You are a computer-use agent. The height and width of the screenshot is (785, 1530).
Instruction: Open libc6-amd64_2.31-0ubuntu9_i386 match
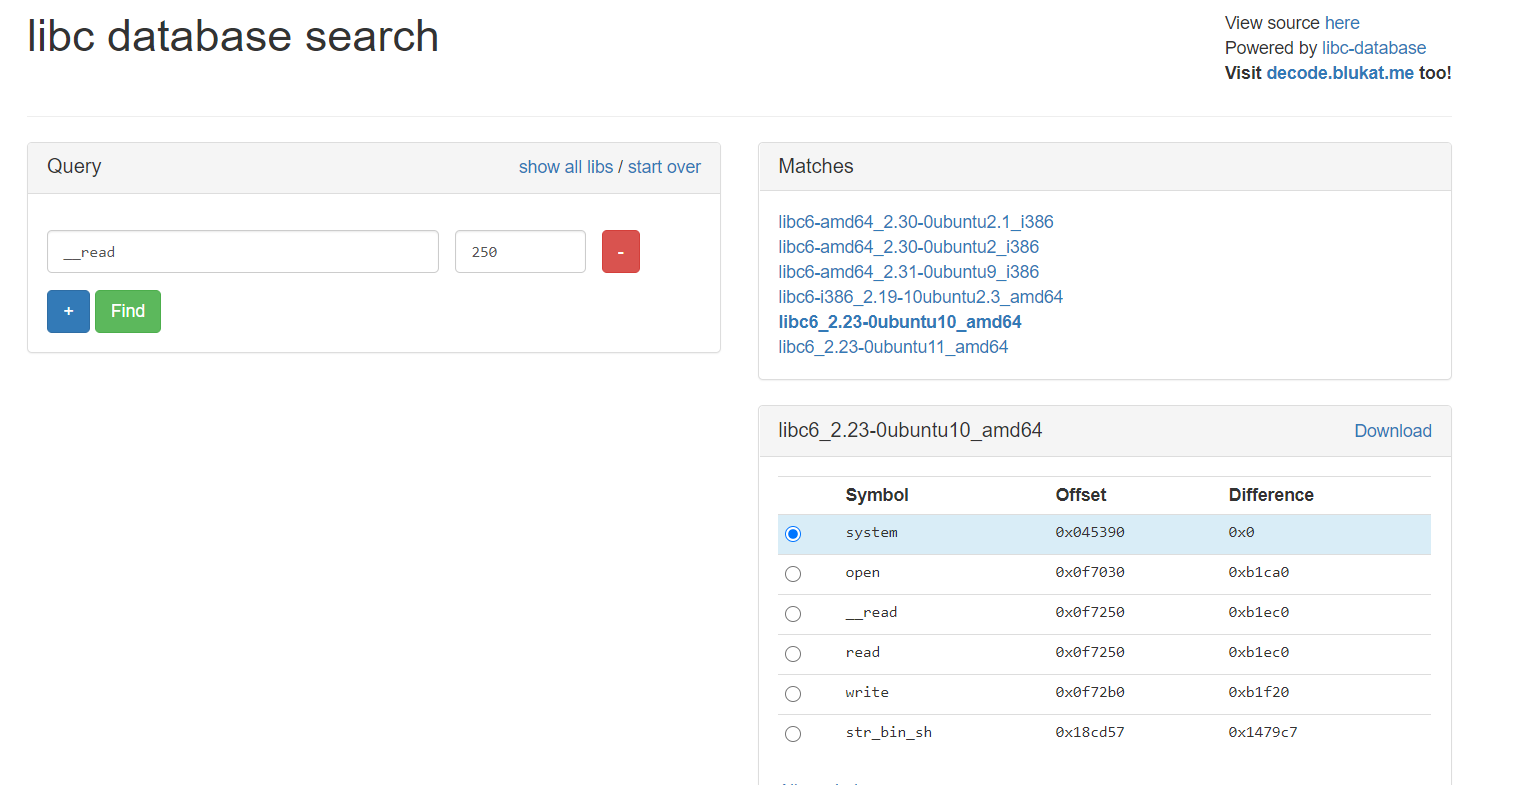(908, 272)
